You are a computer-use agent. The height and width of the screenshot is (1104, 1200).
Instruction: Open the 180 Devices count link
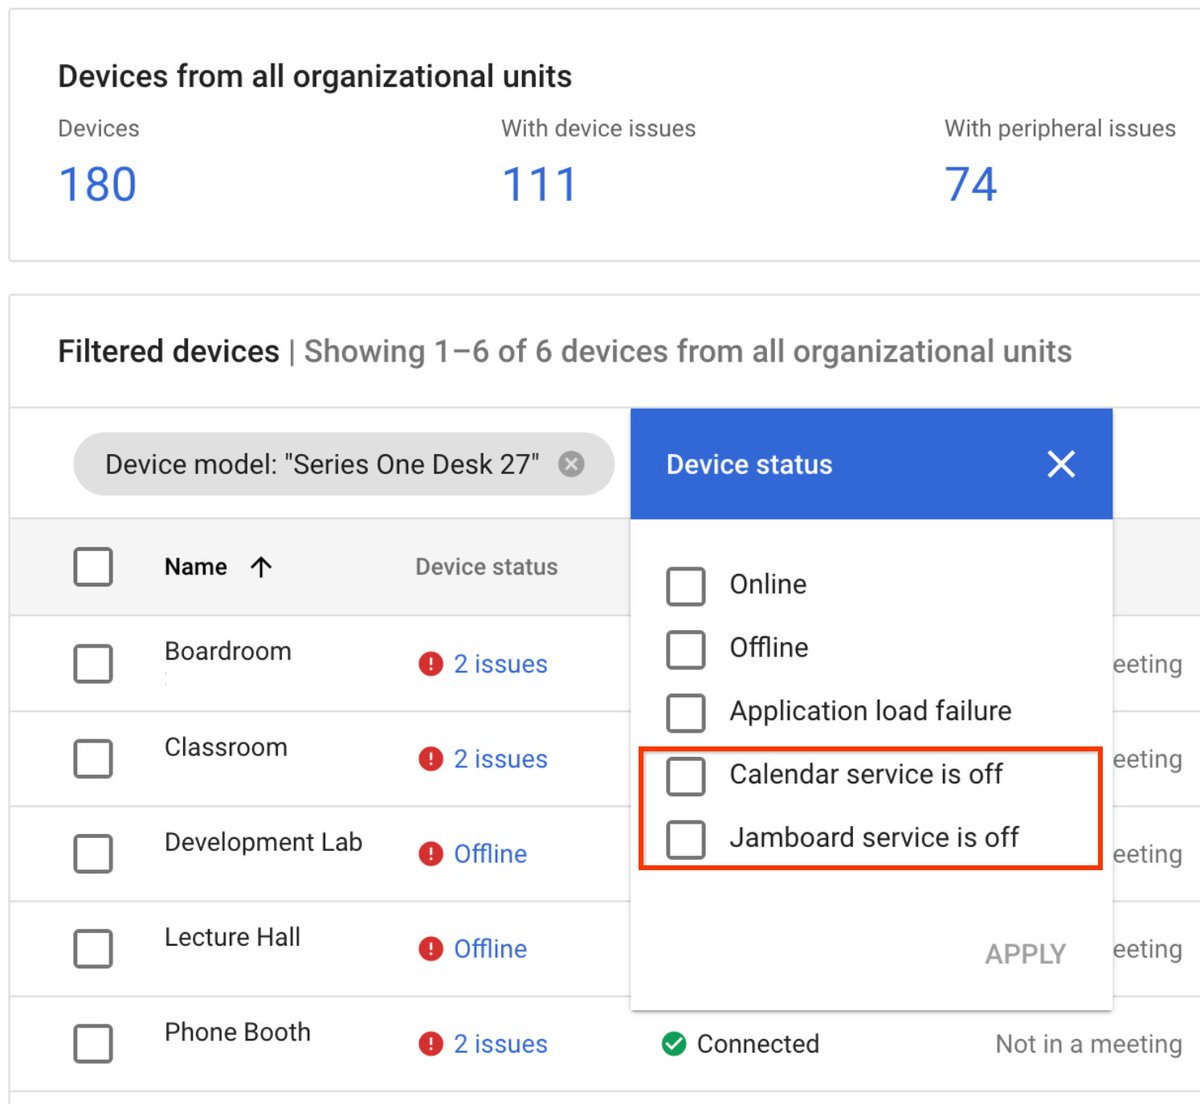tap(97, 183)
